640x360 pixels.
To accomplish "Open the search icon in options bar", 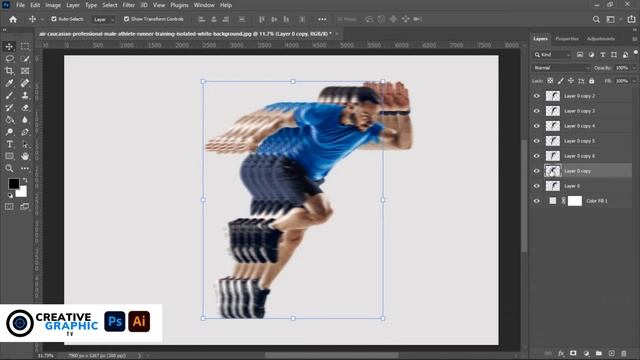I will click(x=596, y=19).
